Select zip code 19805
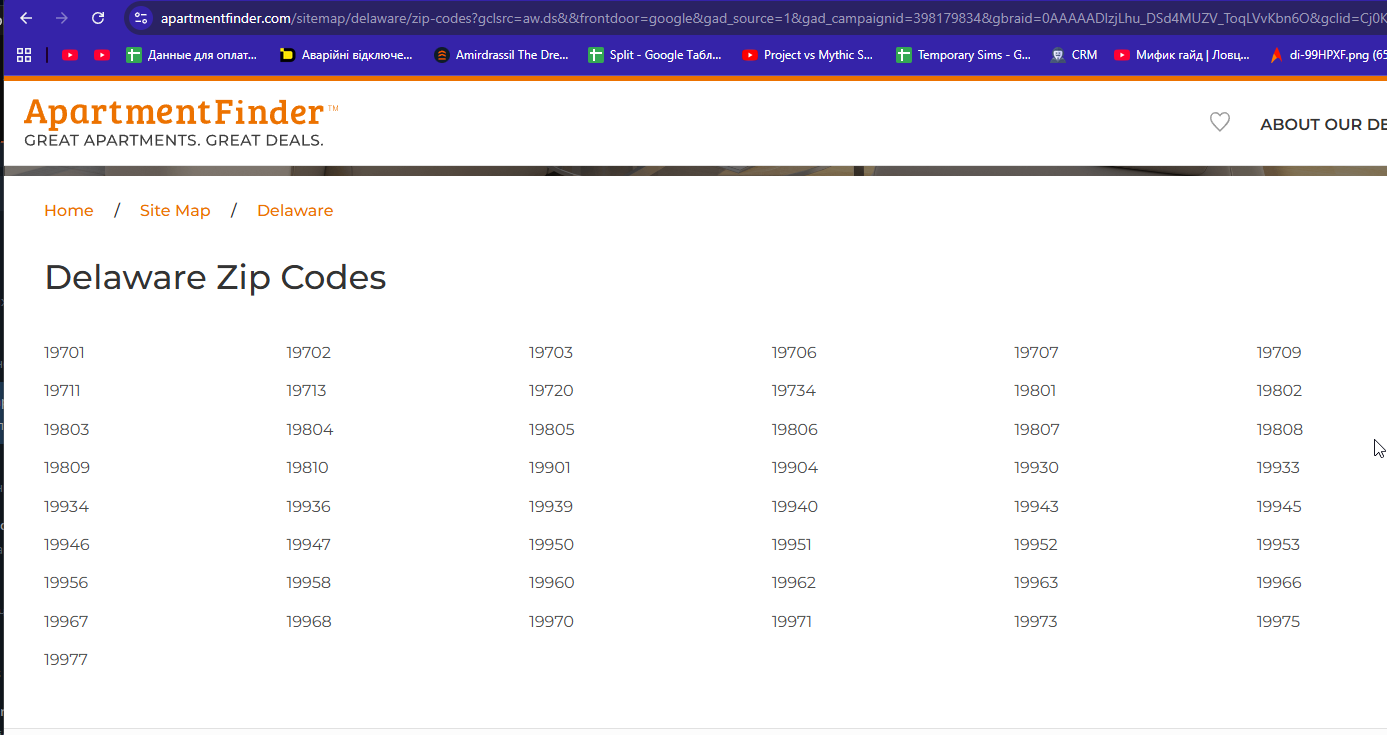Screen dimensions: 1387x735 point(552,429)
